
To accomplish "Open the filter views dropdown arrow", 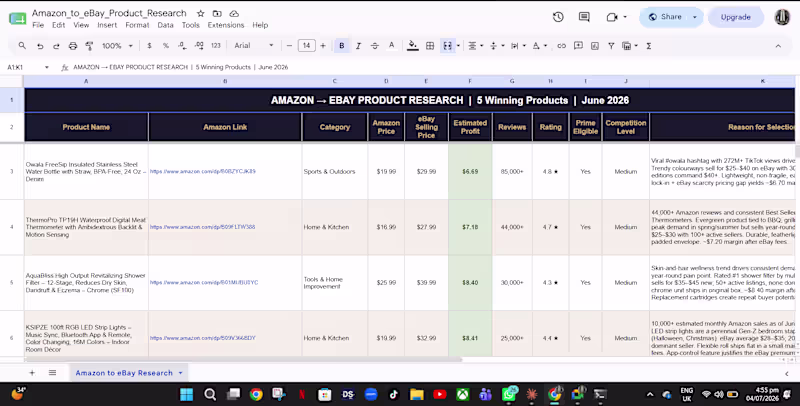I will coord(636,46).
